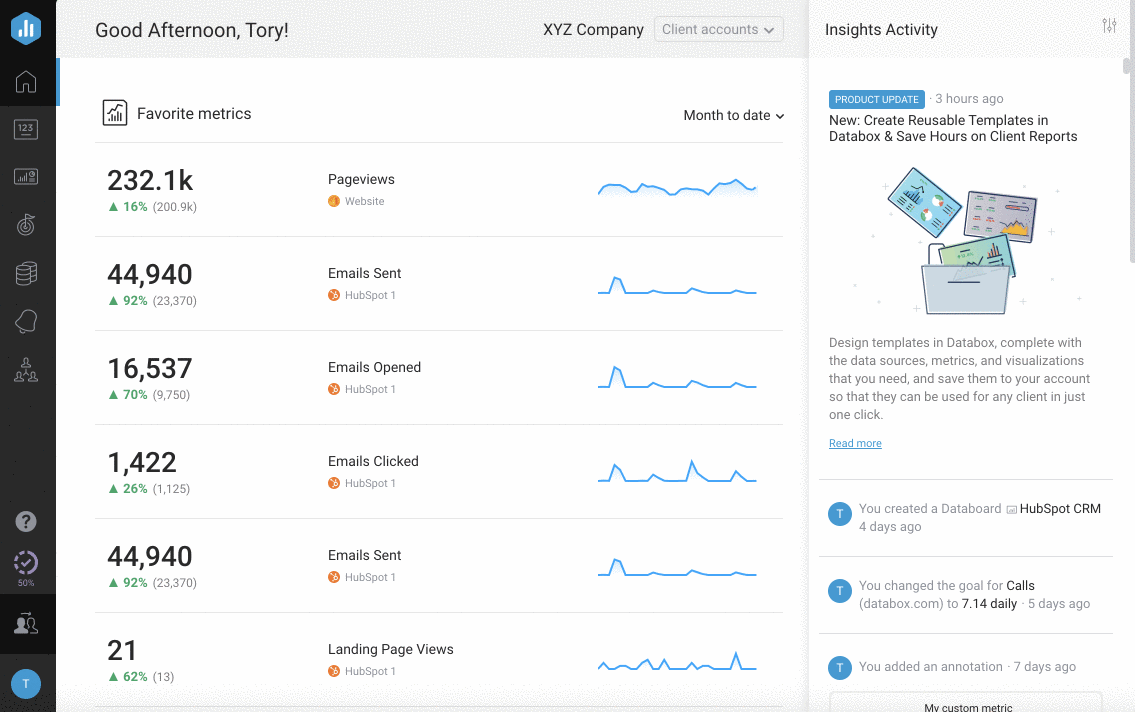
Task: Click the PRODUCT UPDATE badge
Action: (877, 99)
